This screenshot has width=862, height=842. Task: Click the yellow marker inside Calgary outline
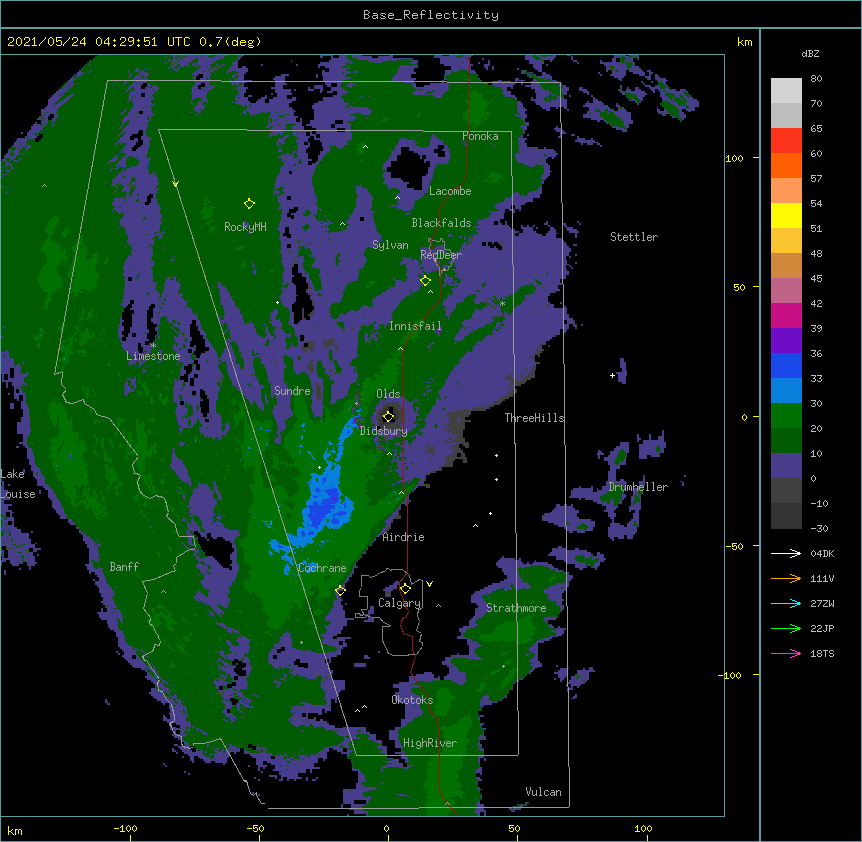pos(405,589)
